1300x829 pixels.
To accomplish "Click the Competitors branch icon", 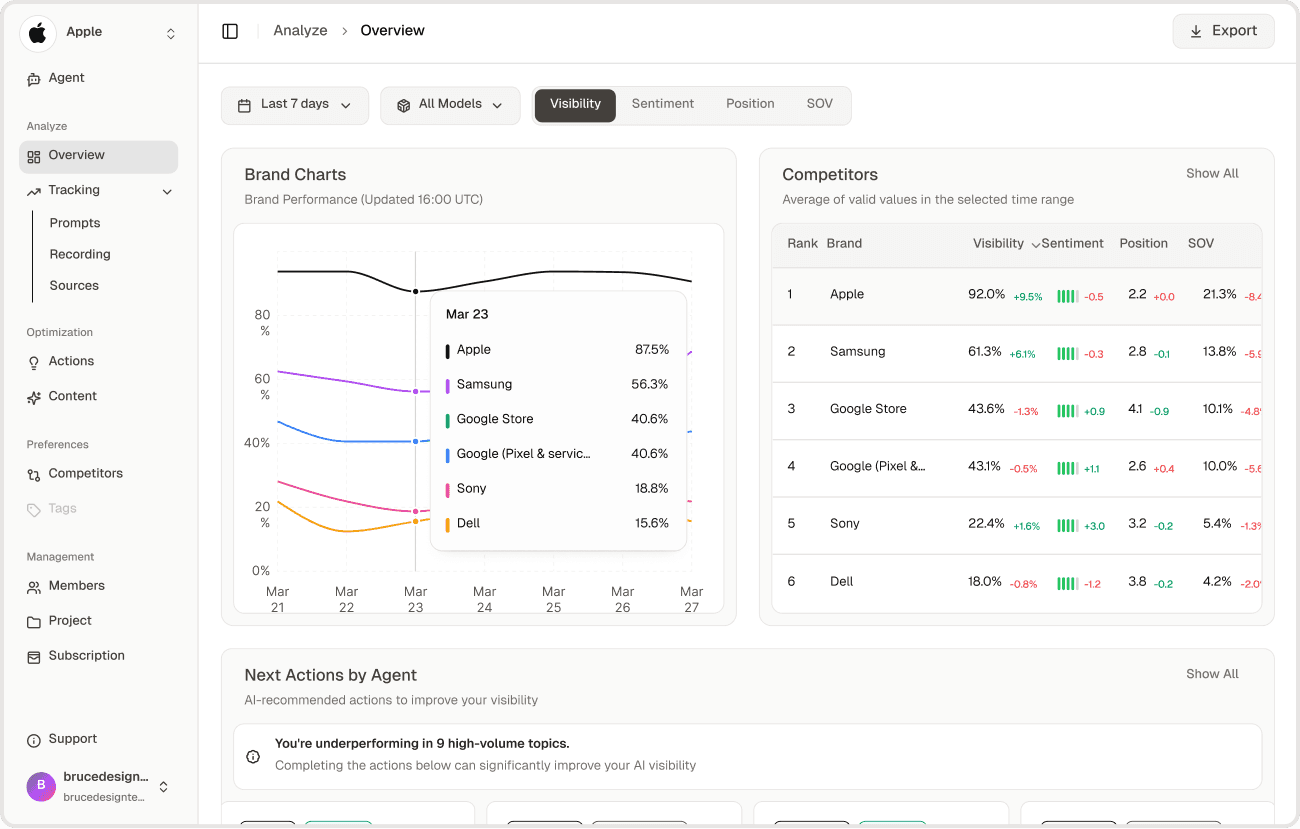I will (34, 474).
